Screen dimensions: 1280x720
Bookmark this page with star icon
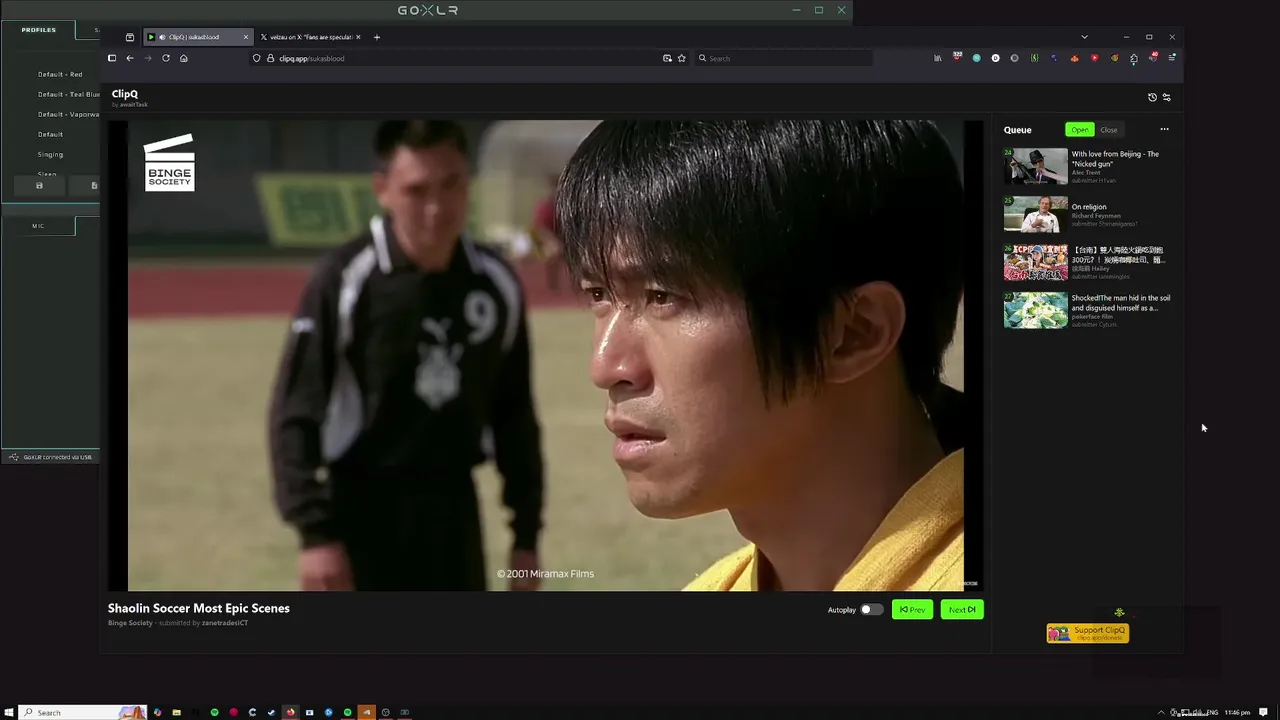coord(682,58)
